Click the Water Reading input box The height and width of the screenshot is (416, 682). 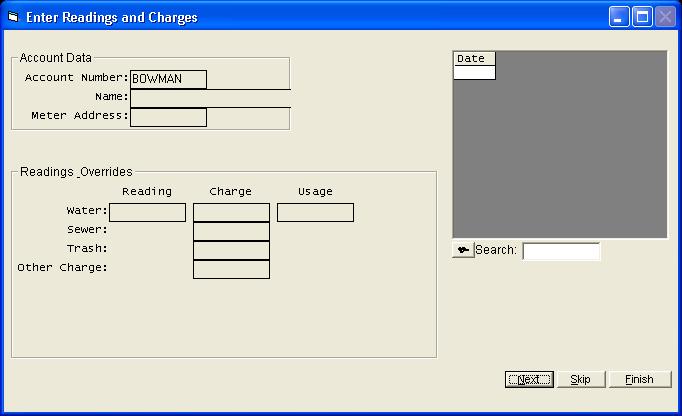(147, 212)
